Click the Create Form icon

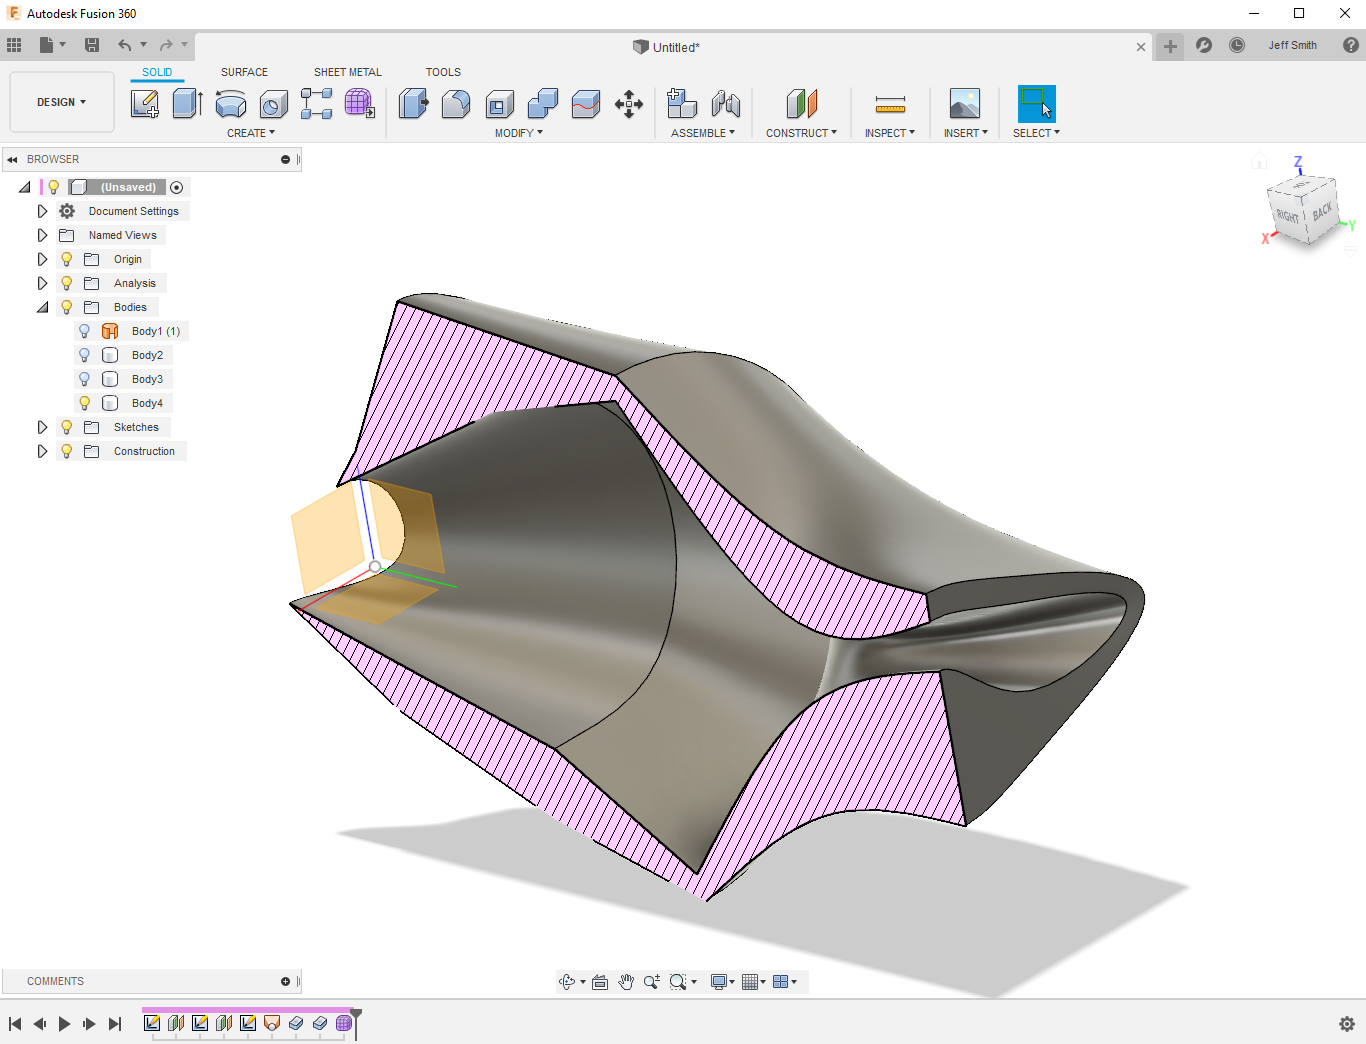359,104
